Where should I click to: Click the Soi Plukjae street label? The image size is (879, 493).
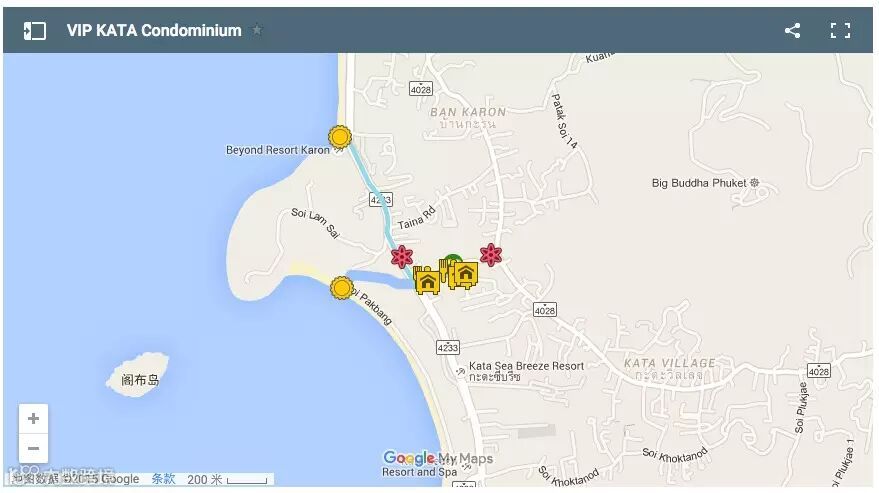click(801, 408)
